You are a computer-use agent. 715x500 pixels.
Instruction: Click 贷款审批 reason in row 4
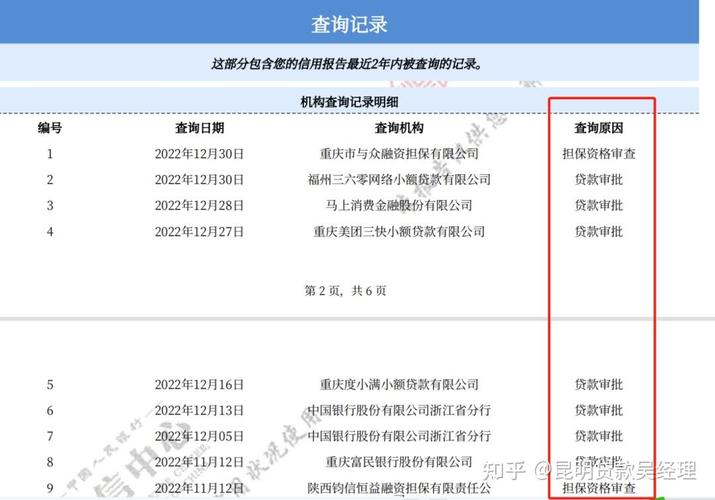(x=598, y=232)
